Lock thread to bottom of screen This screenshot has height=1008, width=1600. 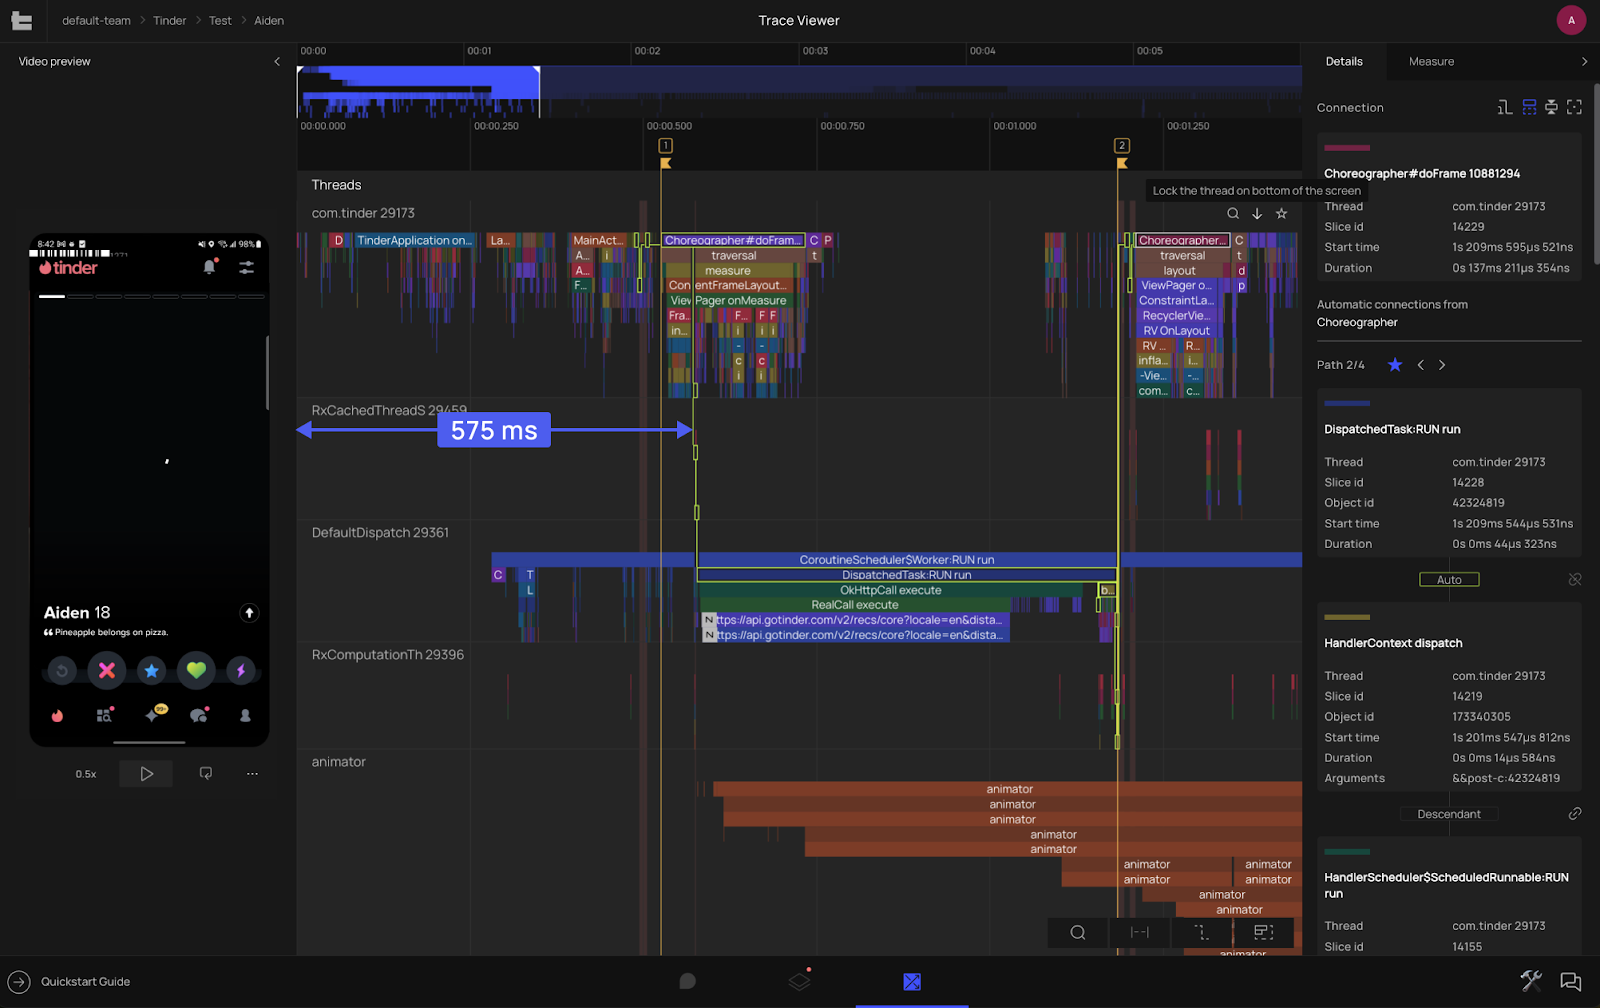[1257, 213]
